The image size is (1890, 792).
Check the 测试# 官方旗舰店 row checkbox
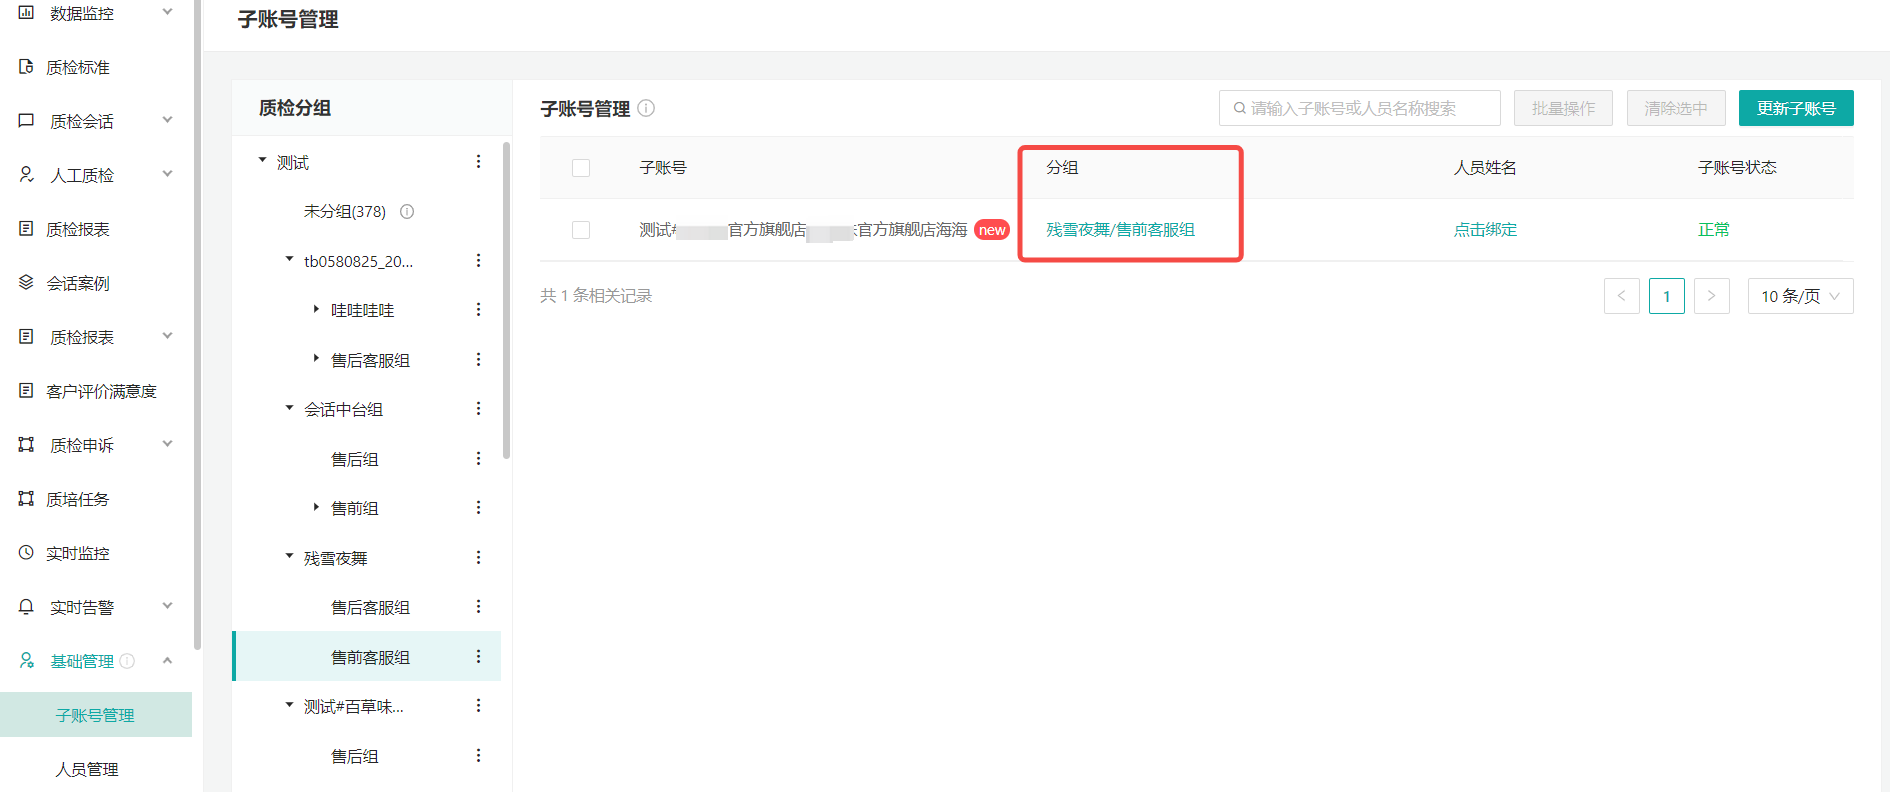tap(581, 230)
